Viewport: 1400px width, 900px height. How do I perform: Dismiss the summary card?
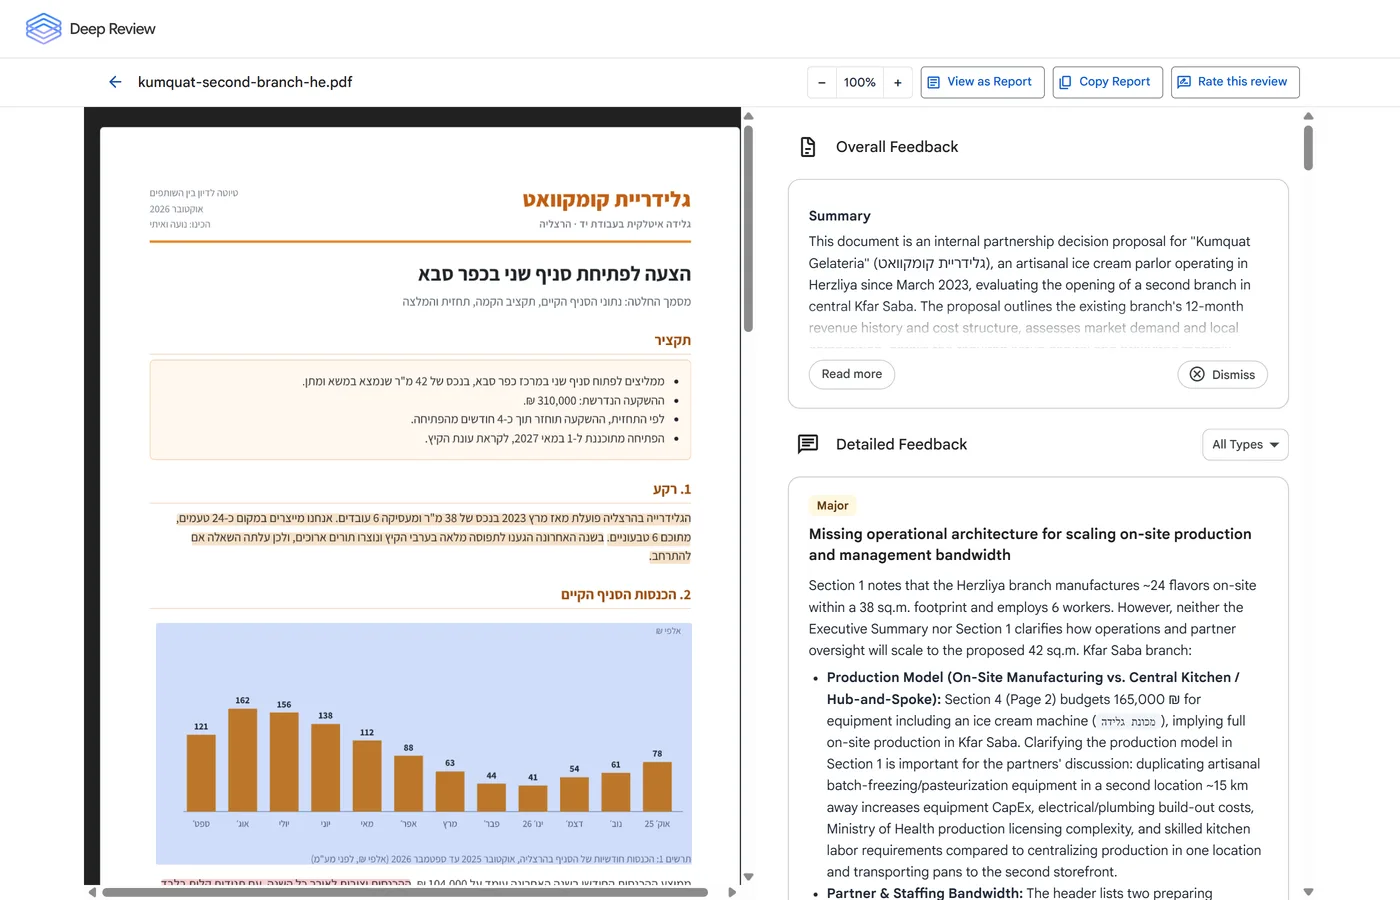1222,374
